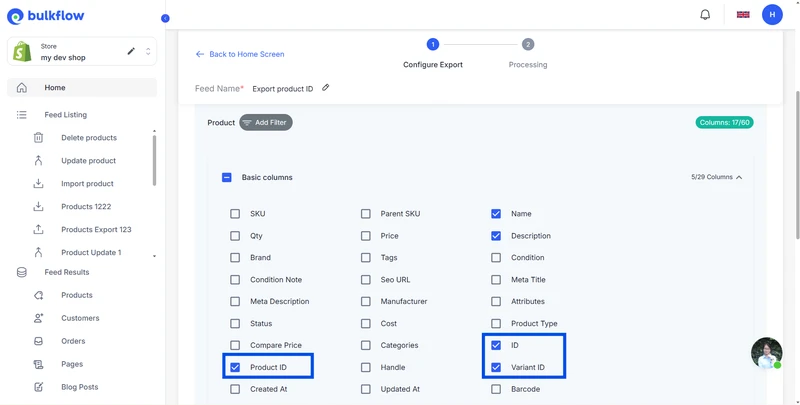The width and height of the screenshot is (800, 405).
Task: Toggle the Basic columns select-all checkbox
Action: 227,178
